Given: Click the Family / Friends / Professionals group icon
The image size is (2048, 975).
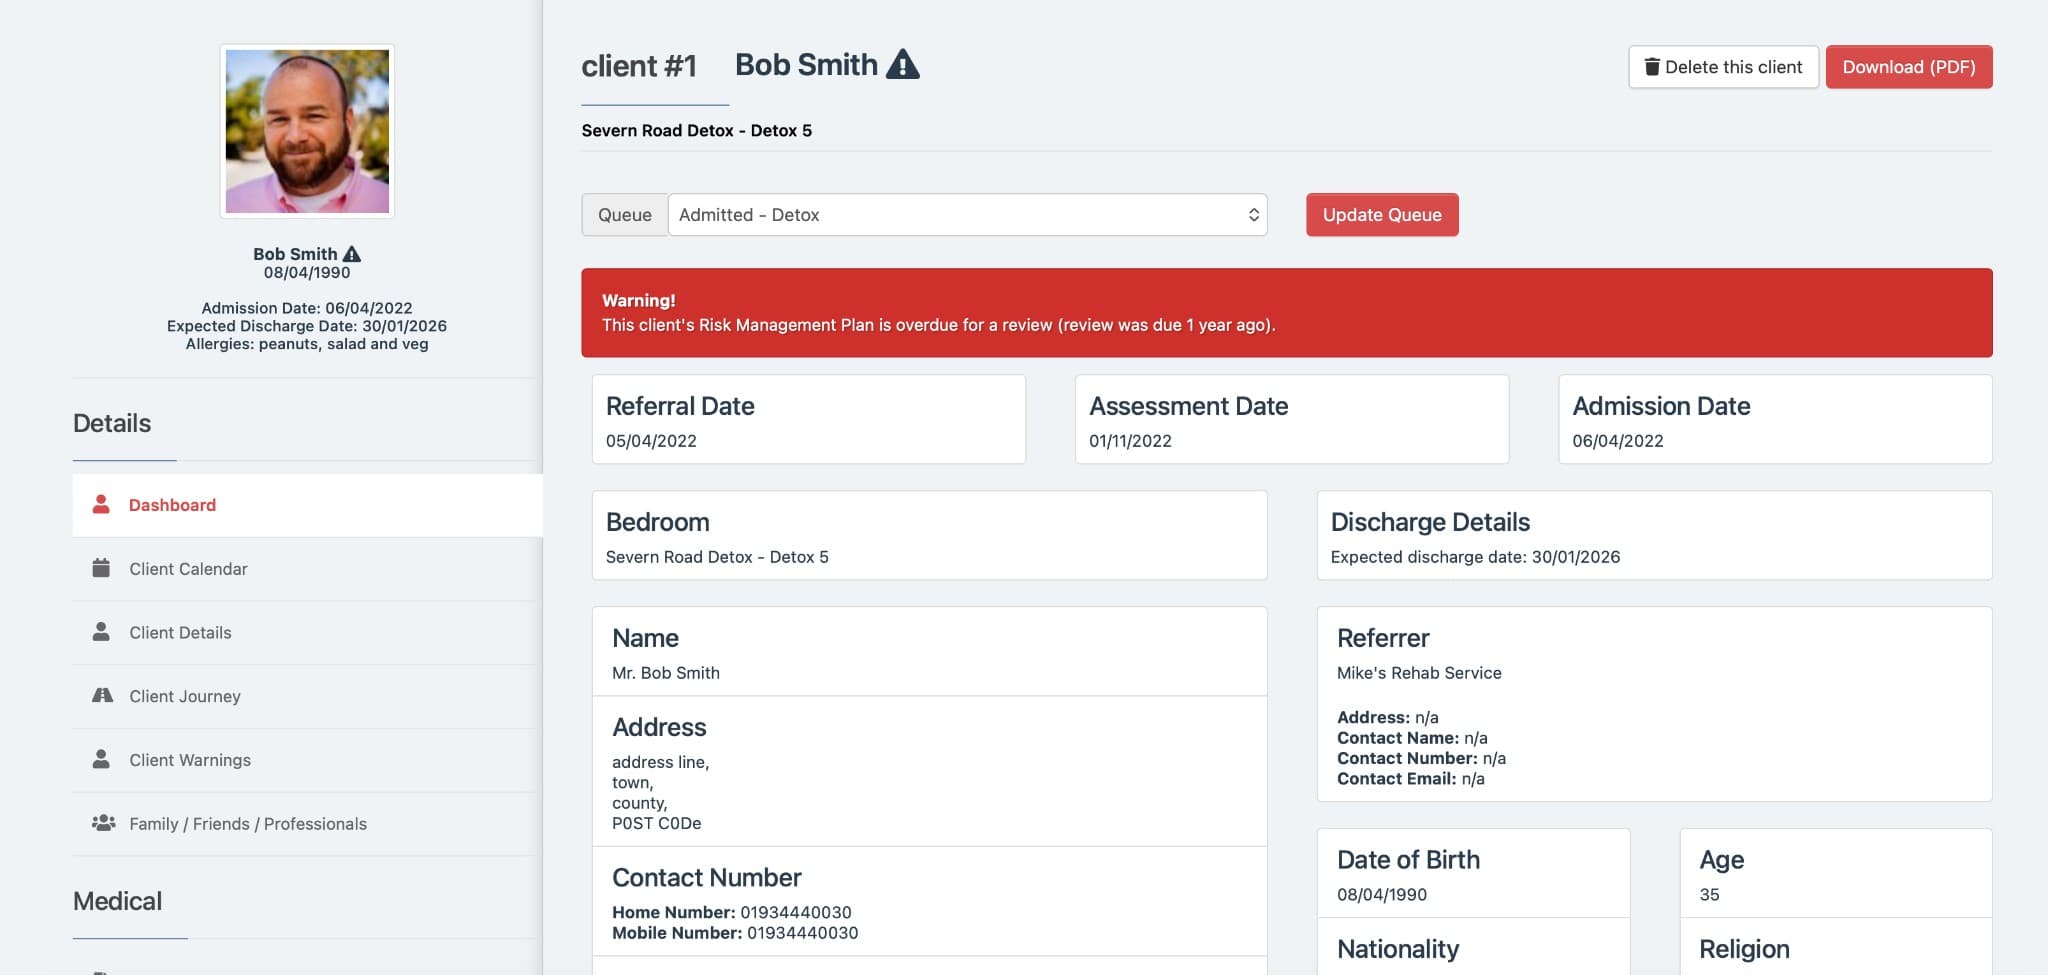Looking at the screenshot, I should pyautogui.click(x=101, y=823).
